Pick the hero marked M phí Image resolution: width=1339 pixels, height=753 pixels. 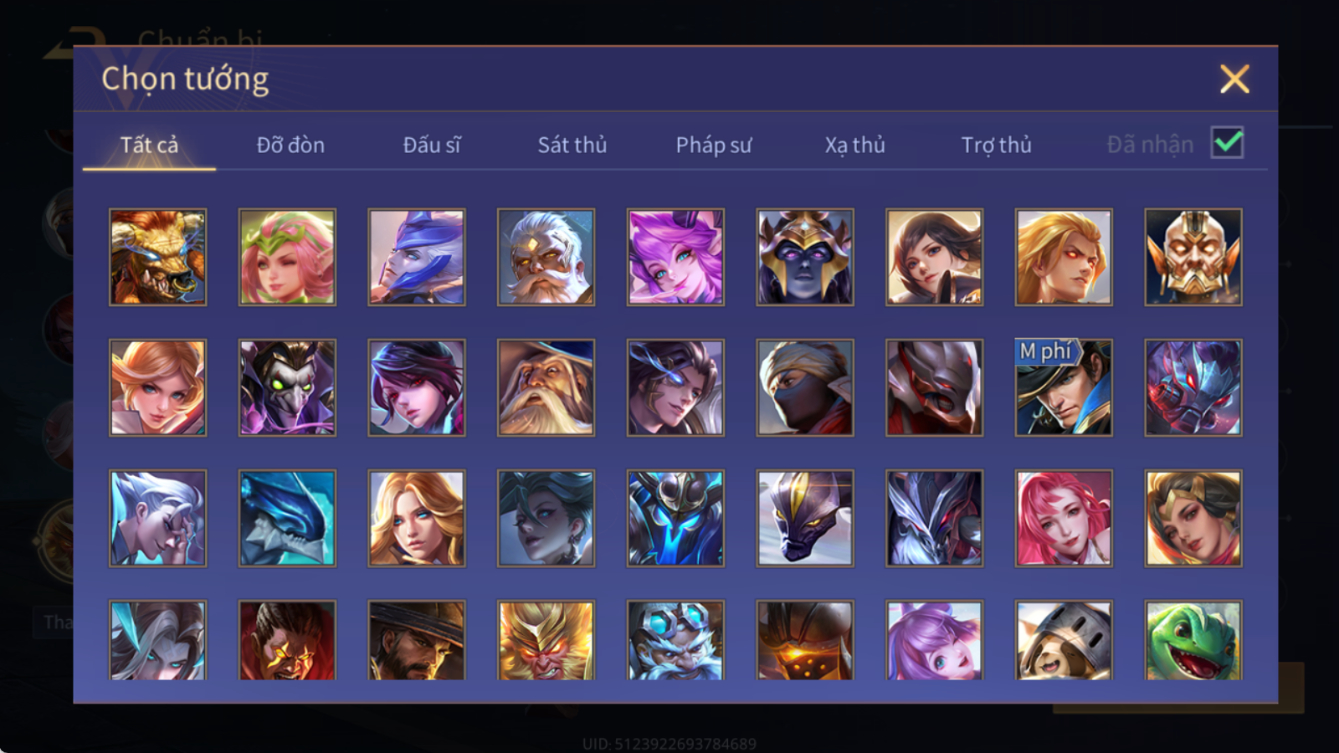(1064, 388)
